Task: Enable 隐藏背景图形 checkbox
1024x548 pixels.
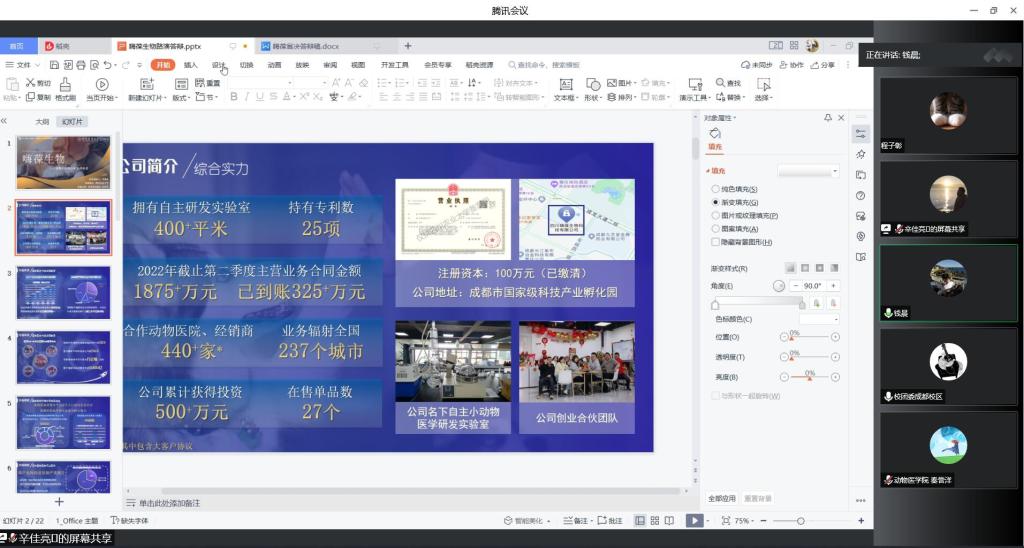Action: [x=714, y=241]
